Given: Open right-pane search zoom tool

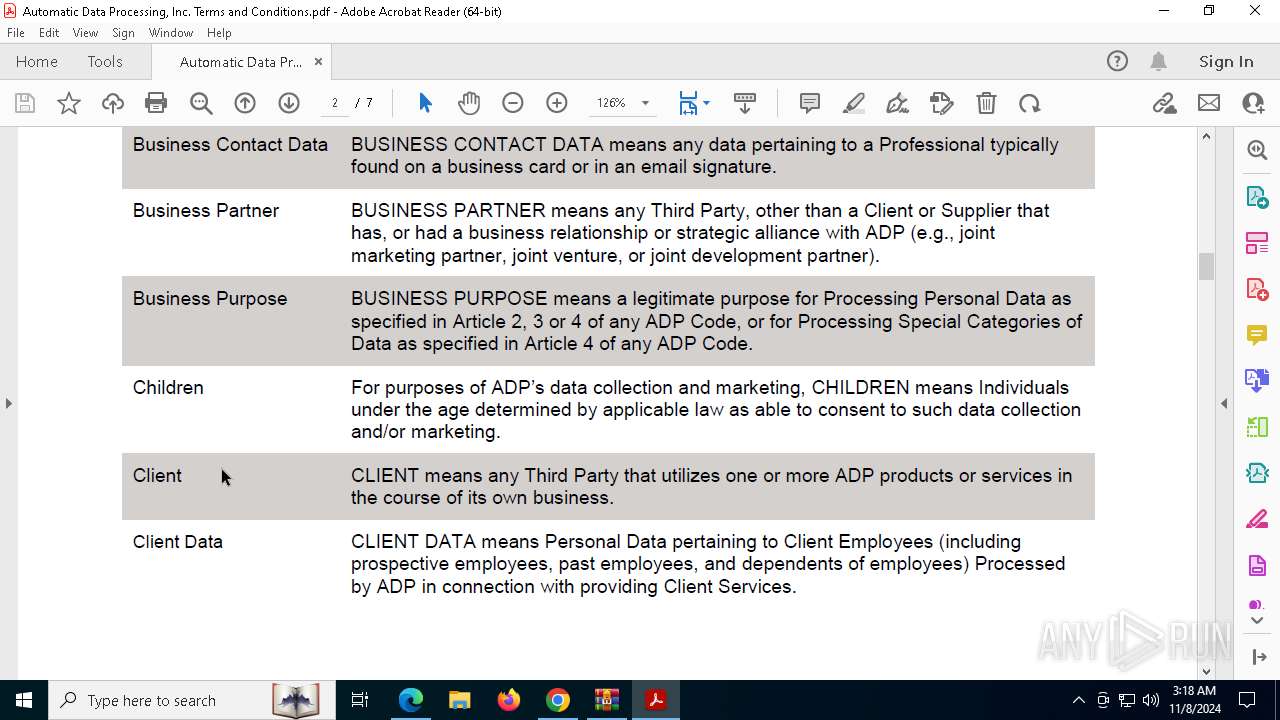Looking at the screenshot, I should [1257, 150].
